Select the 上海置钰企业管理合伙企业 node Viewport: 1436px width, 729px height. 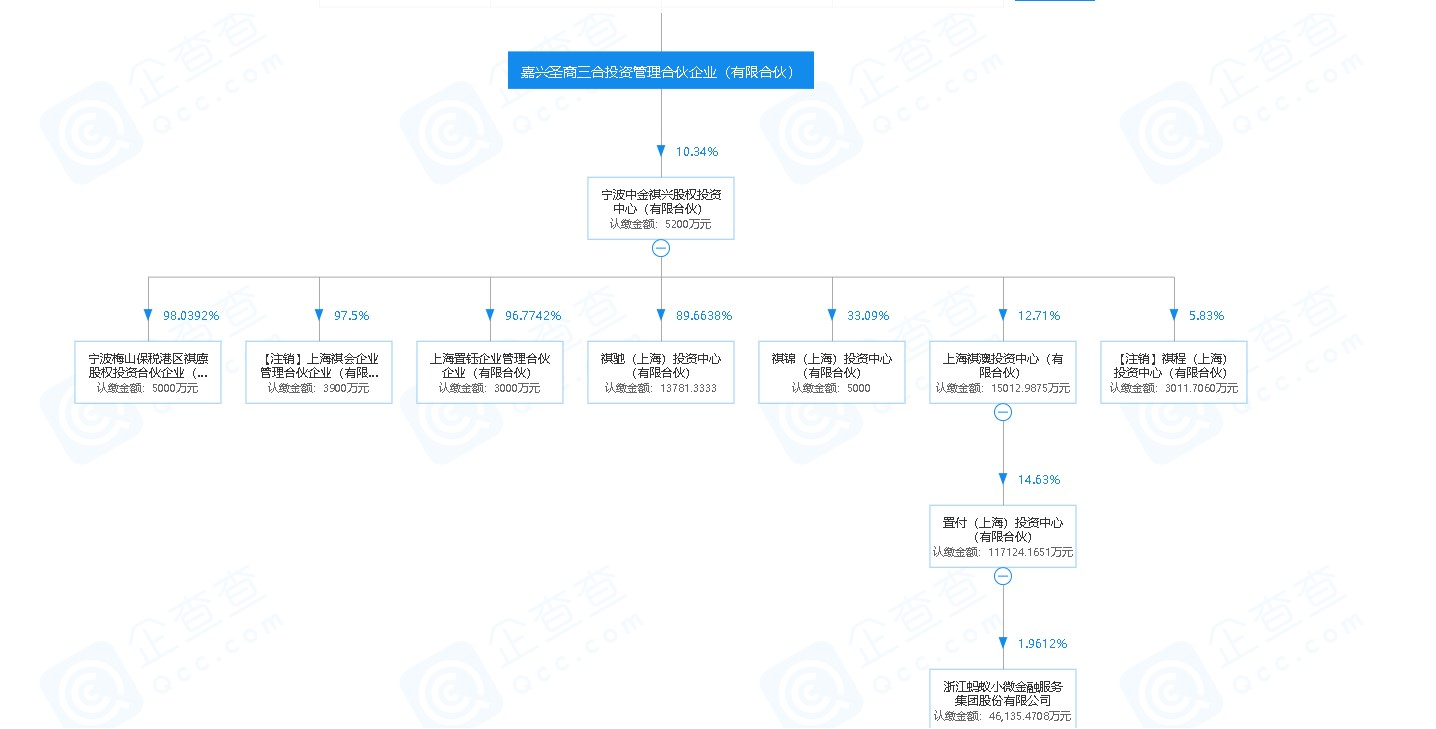490,372
